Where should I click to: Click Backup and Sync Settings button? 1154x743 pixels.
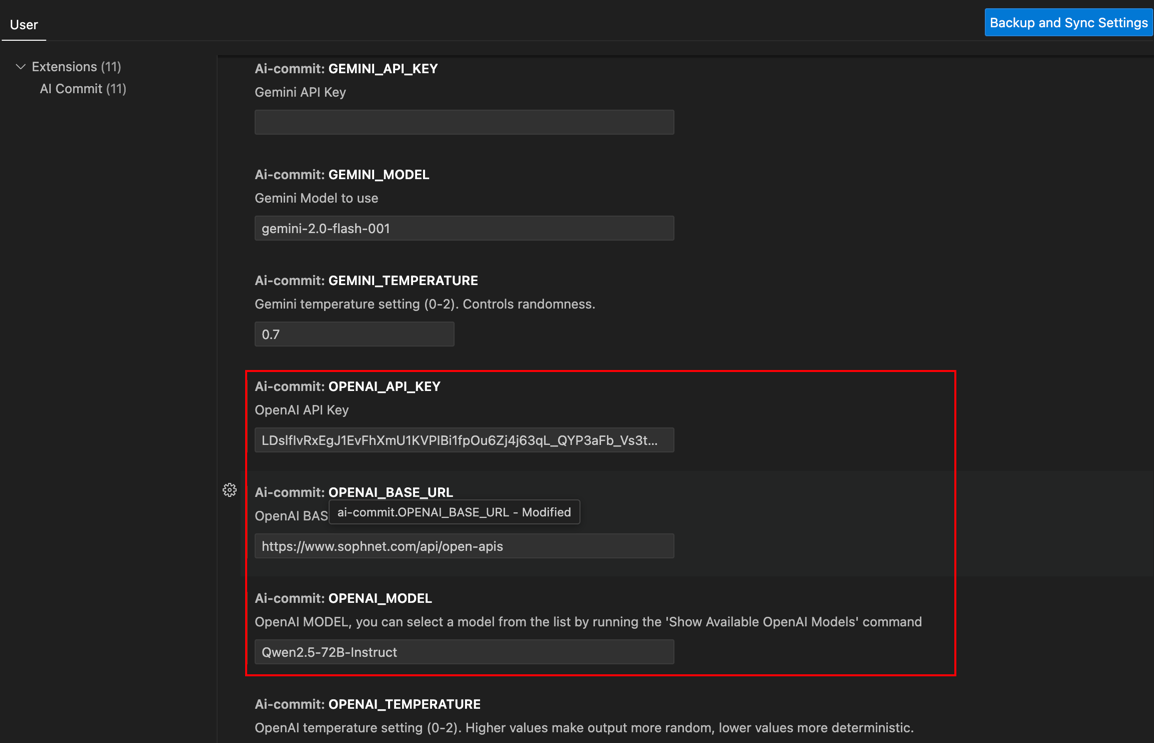1068,23
